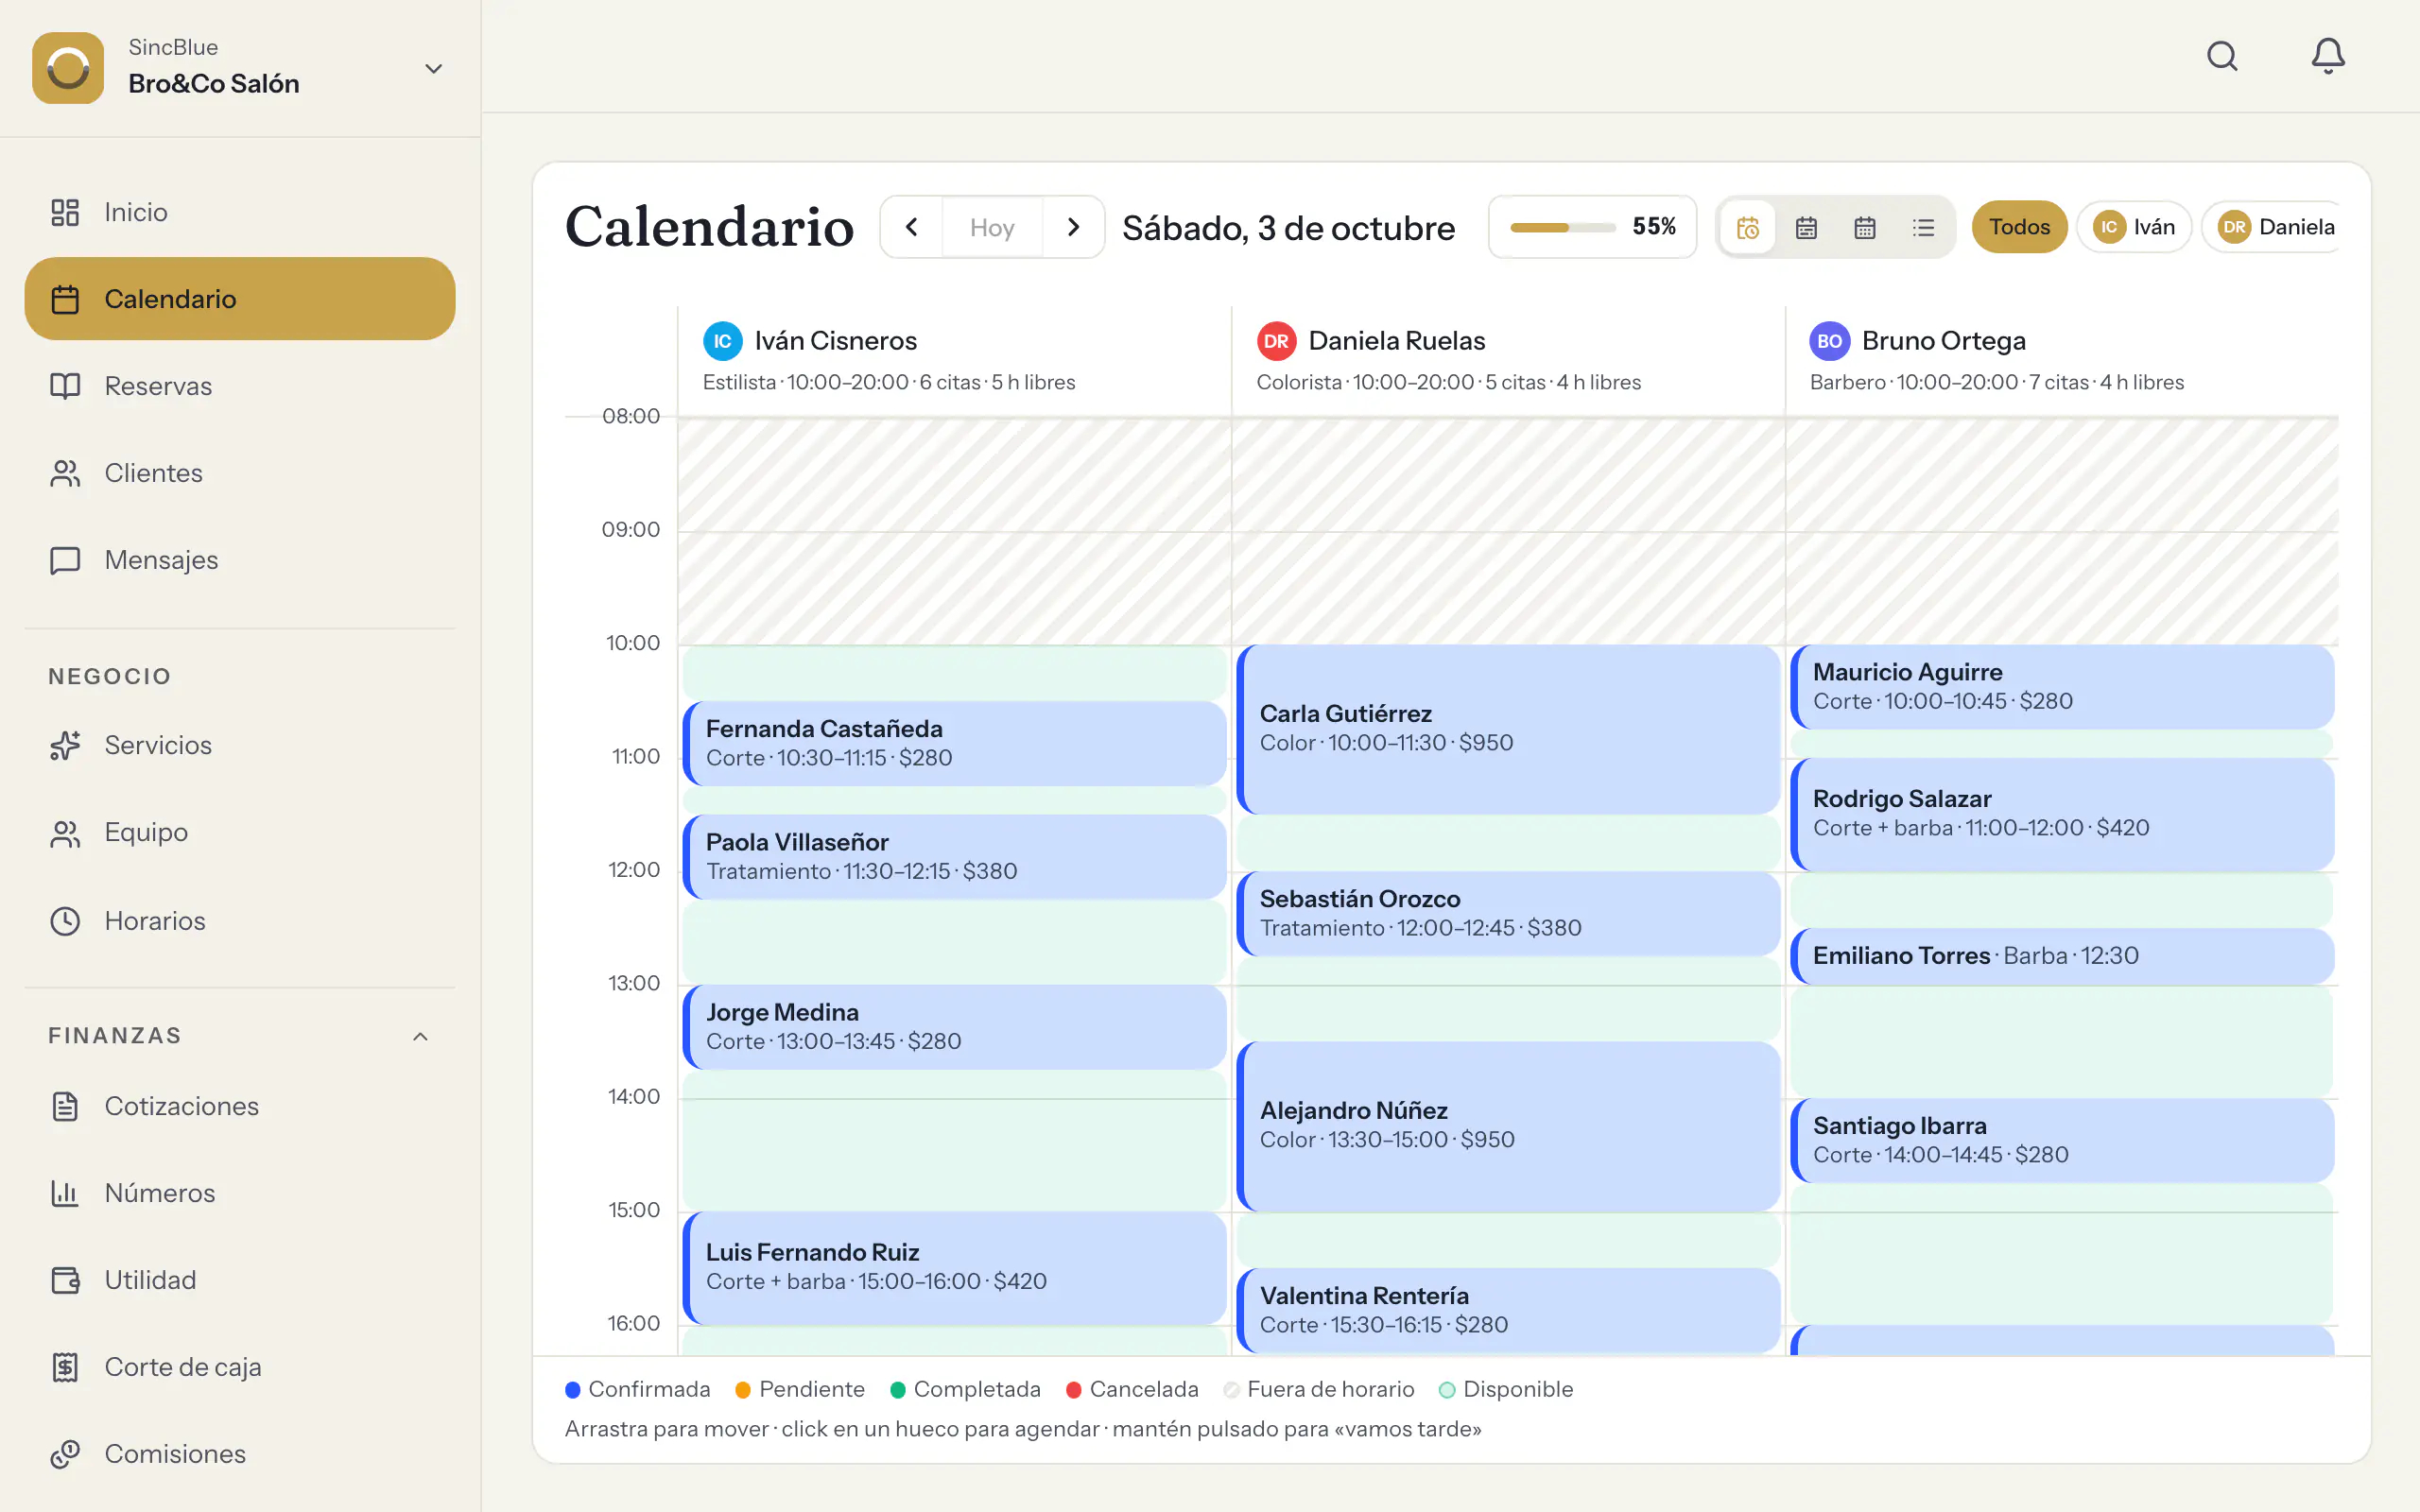
Task: Select the day view icon
Action: [1747, 228]
